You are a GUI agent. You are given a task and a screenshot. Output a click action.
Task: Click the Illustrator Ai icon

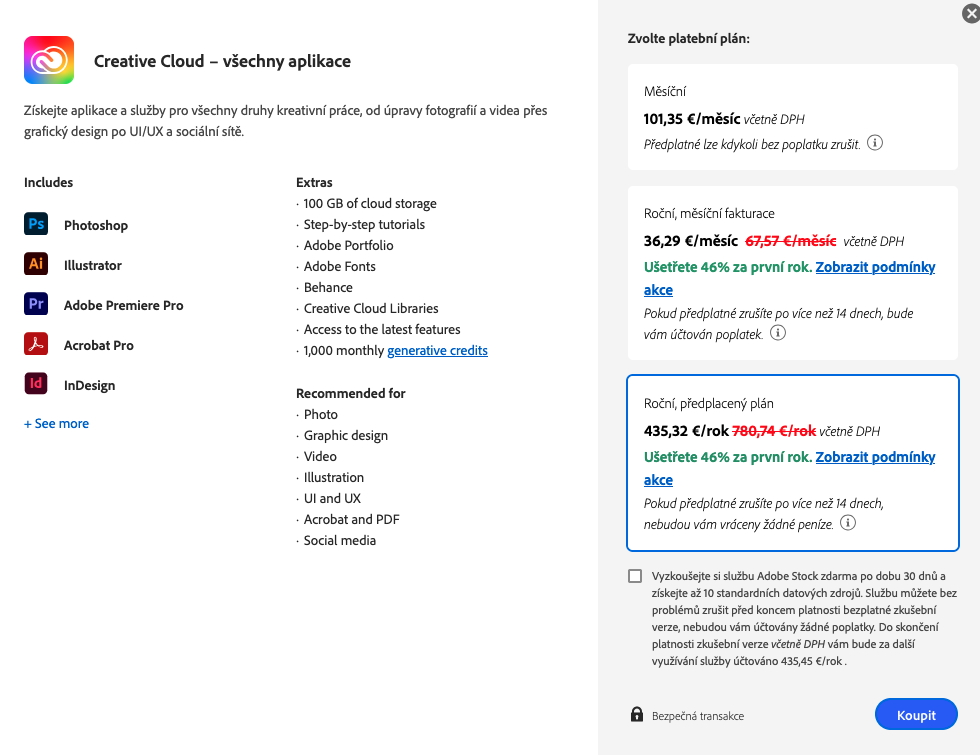point(36,264)
